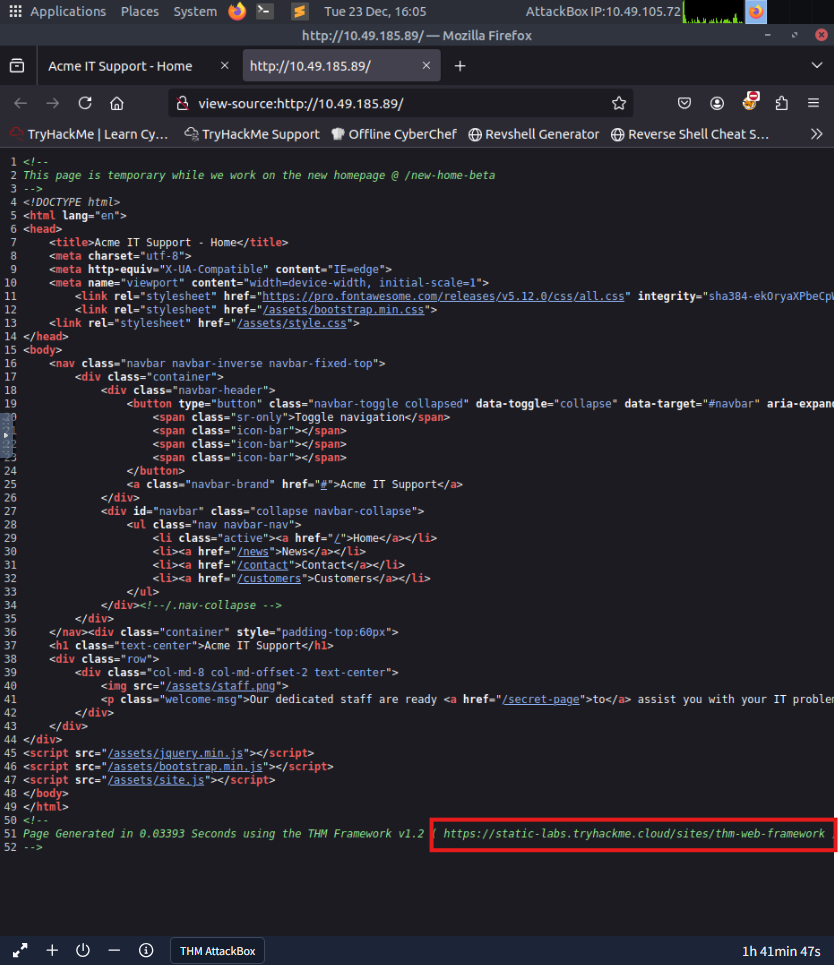Open the TryHackMe Support bookmark
The height and width of the screenshot is (965, 838).
coord(252,134)
